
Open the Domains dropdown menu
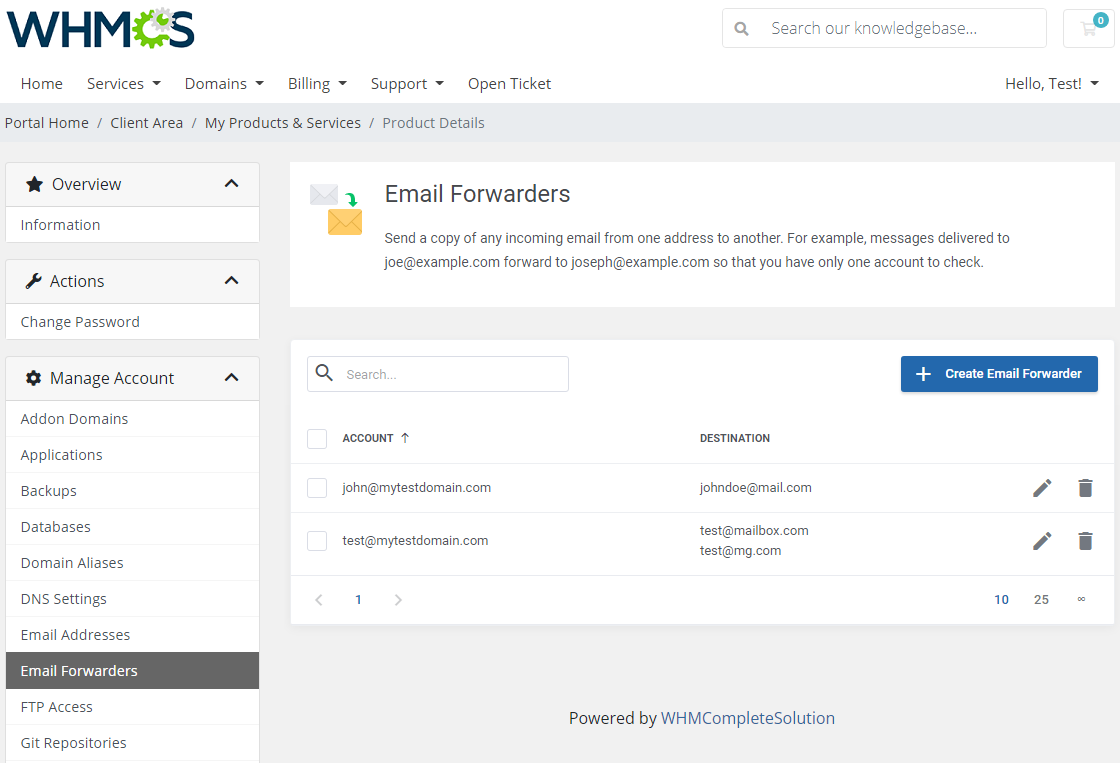click(224, 84)
